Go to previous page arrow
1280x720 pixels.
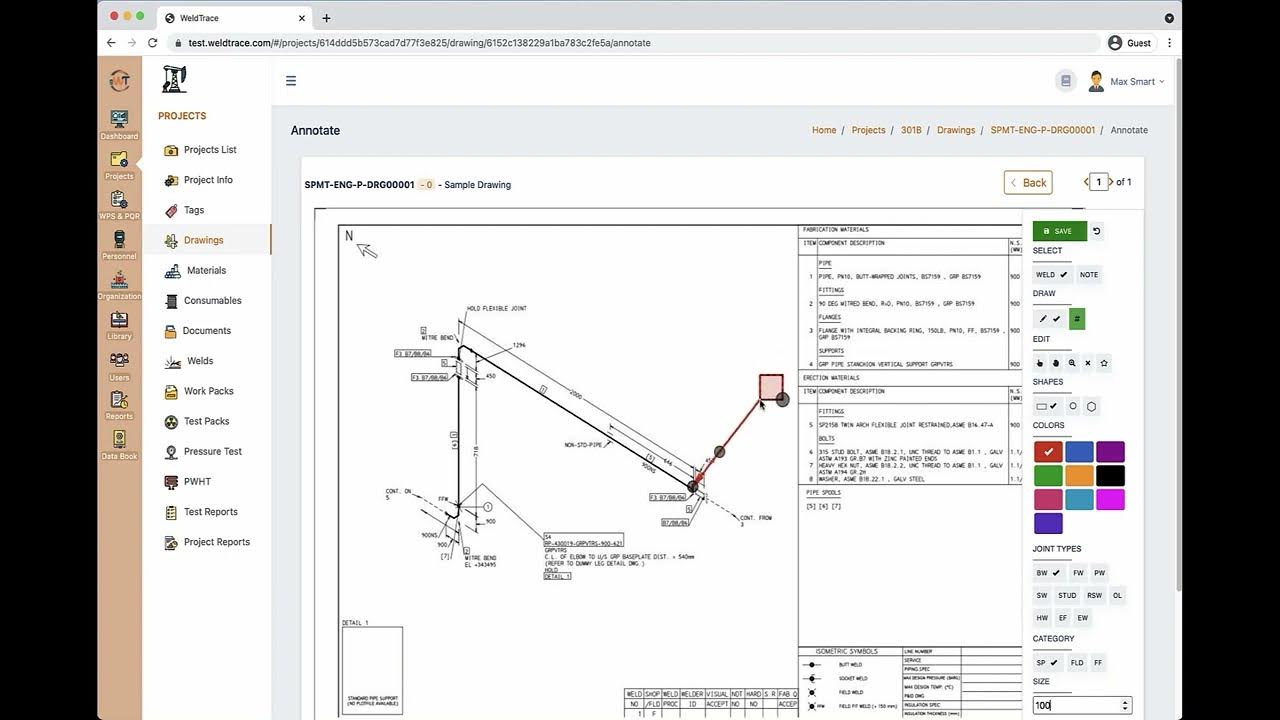(x=1086, y=182)
